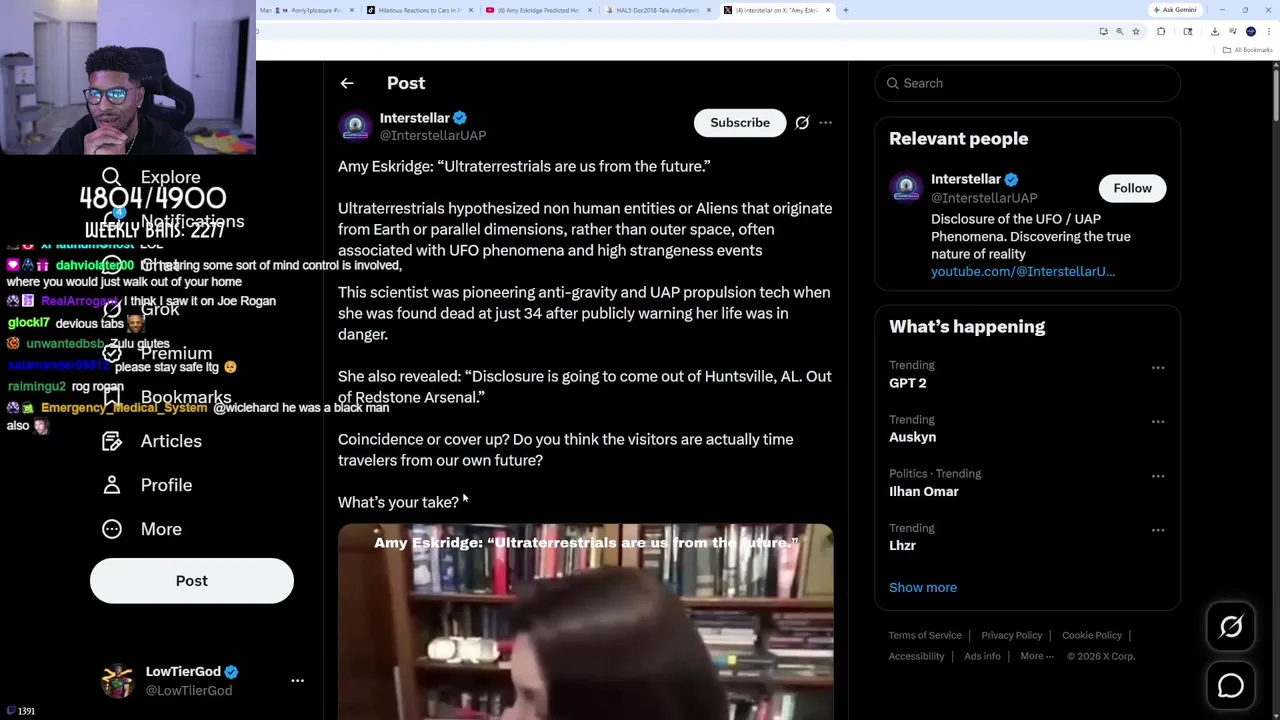The height and width of the screenshot is (720, 1280).
Task: Open browser zoom magnifier icon
Action: pos(1120,32)
